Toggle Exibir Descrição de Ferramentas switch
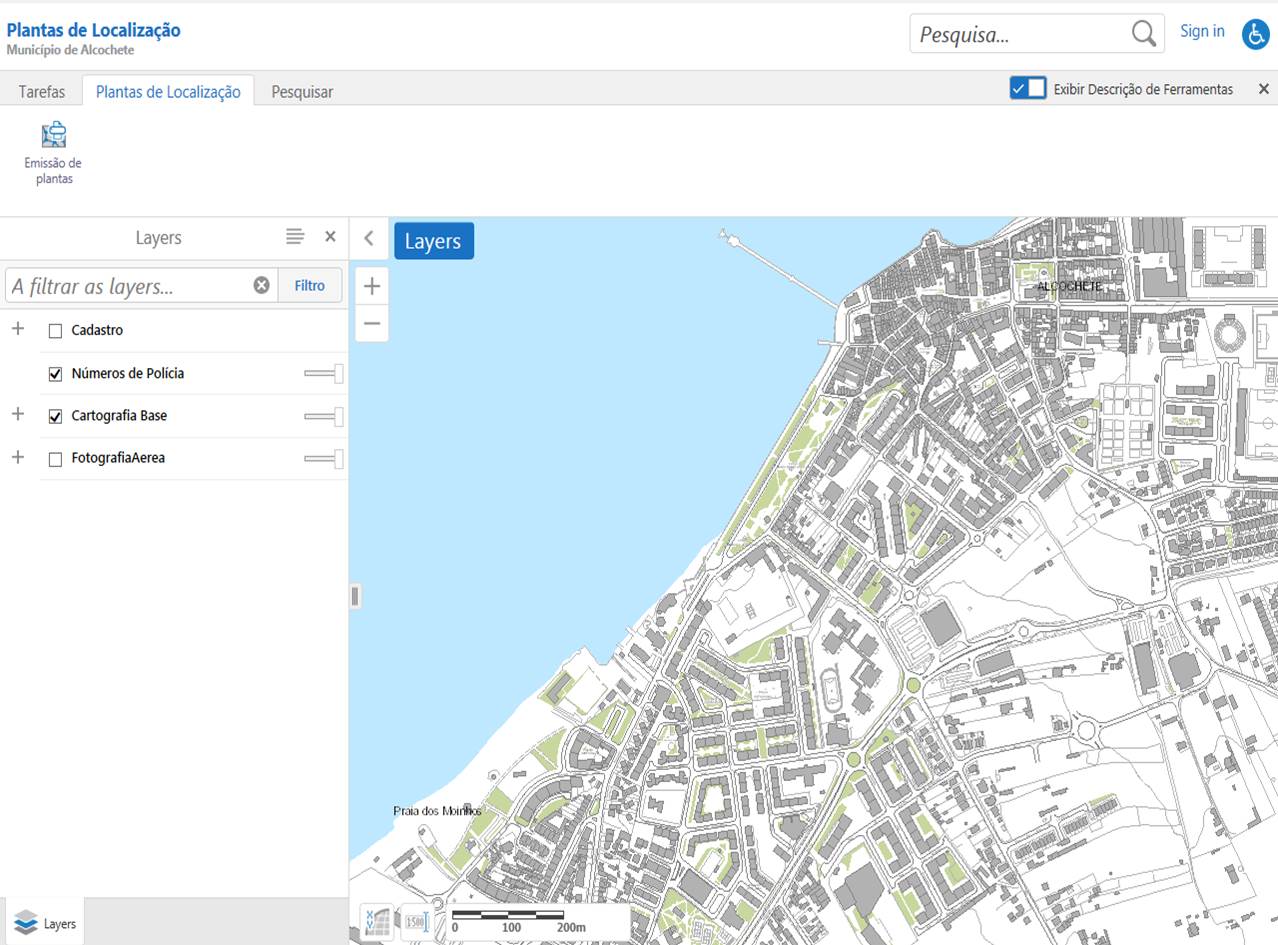 pyautogui.click(x=1027, y=89)
